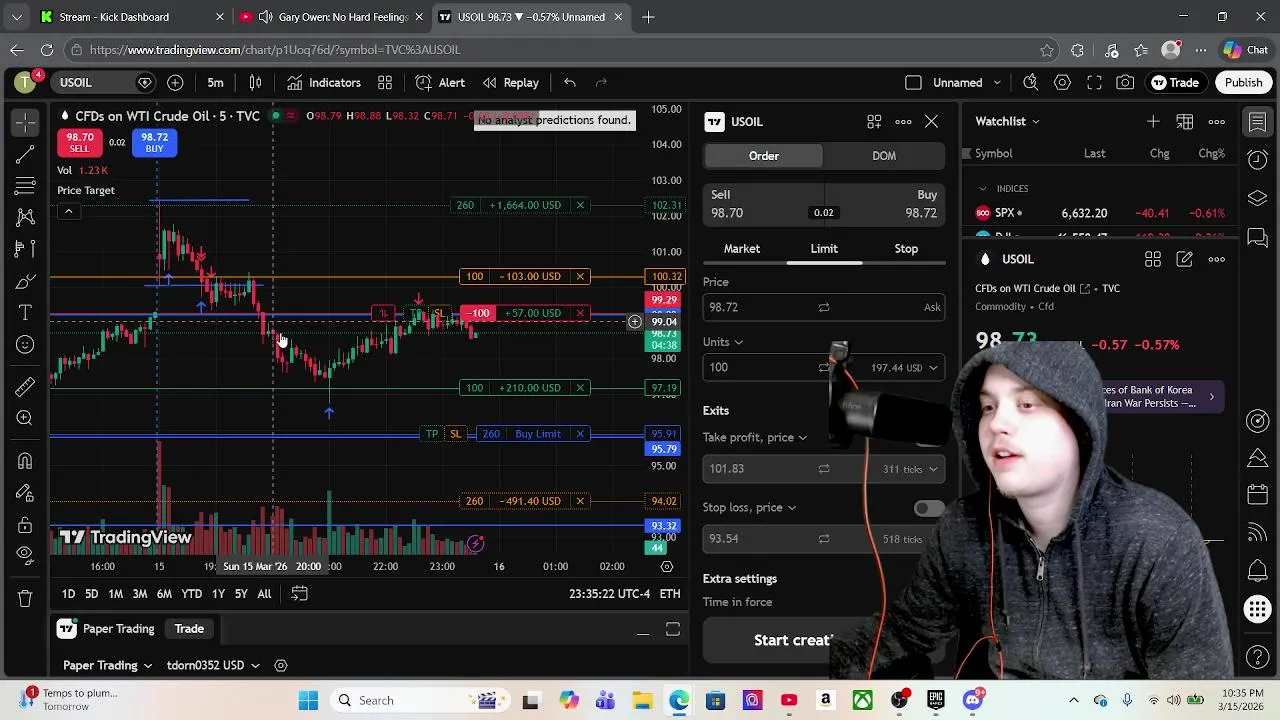The height and width of the screenshot is (720, 1280).
Task: Expand the Paper Trading broker dropdown
Action: [x=107, y=665]
